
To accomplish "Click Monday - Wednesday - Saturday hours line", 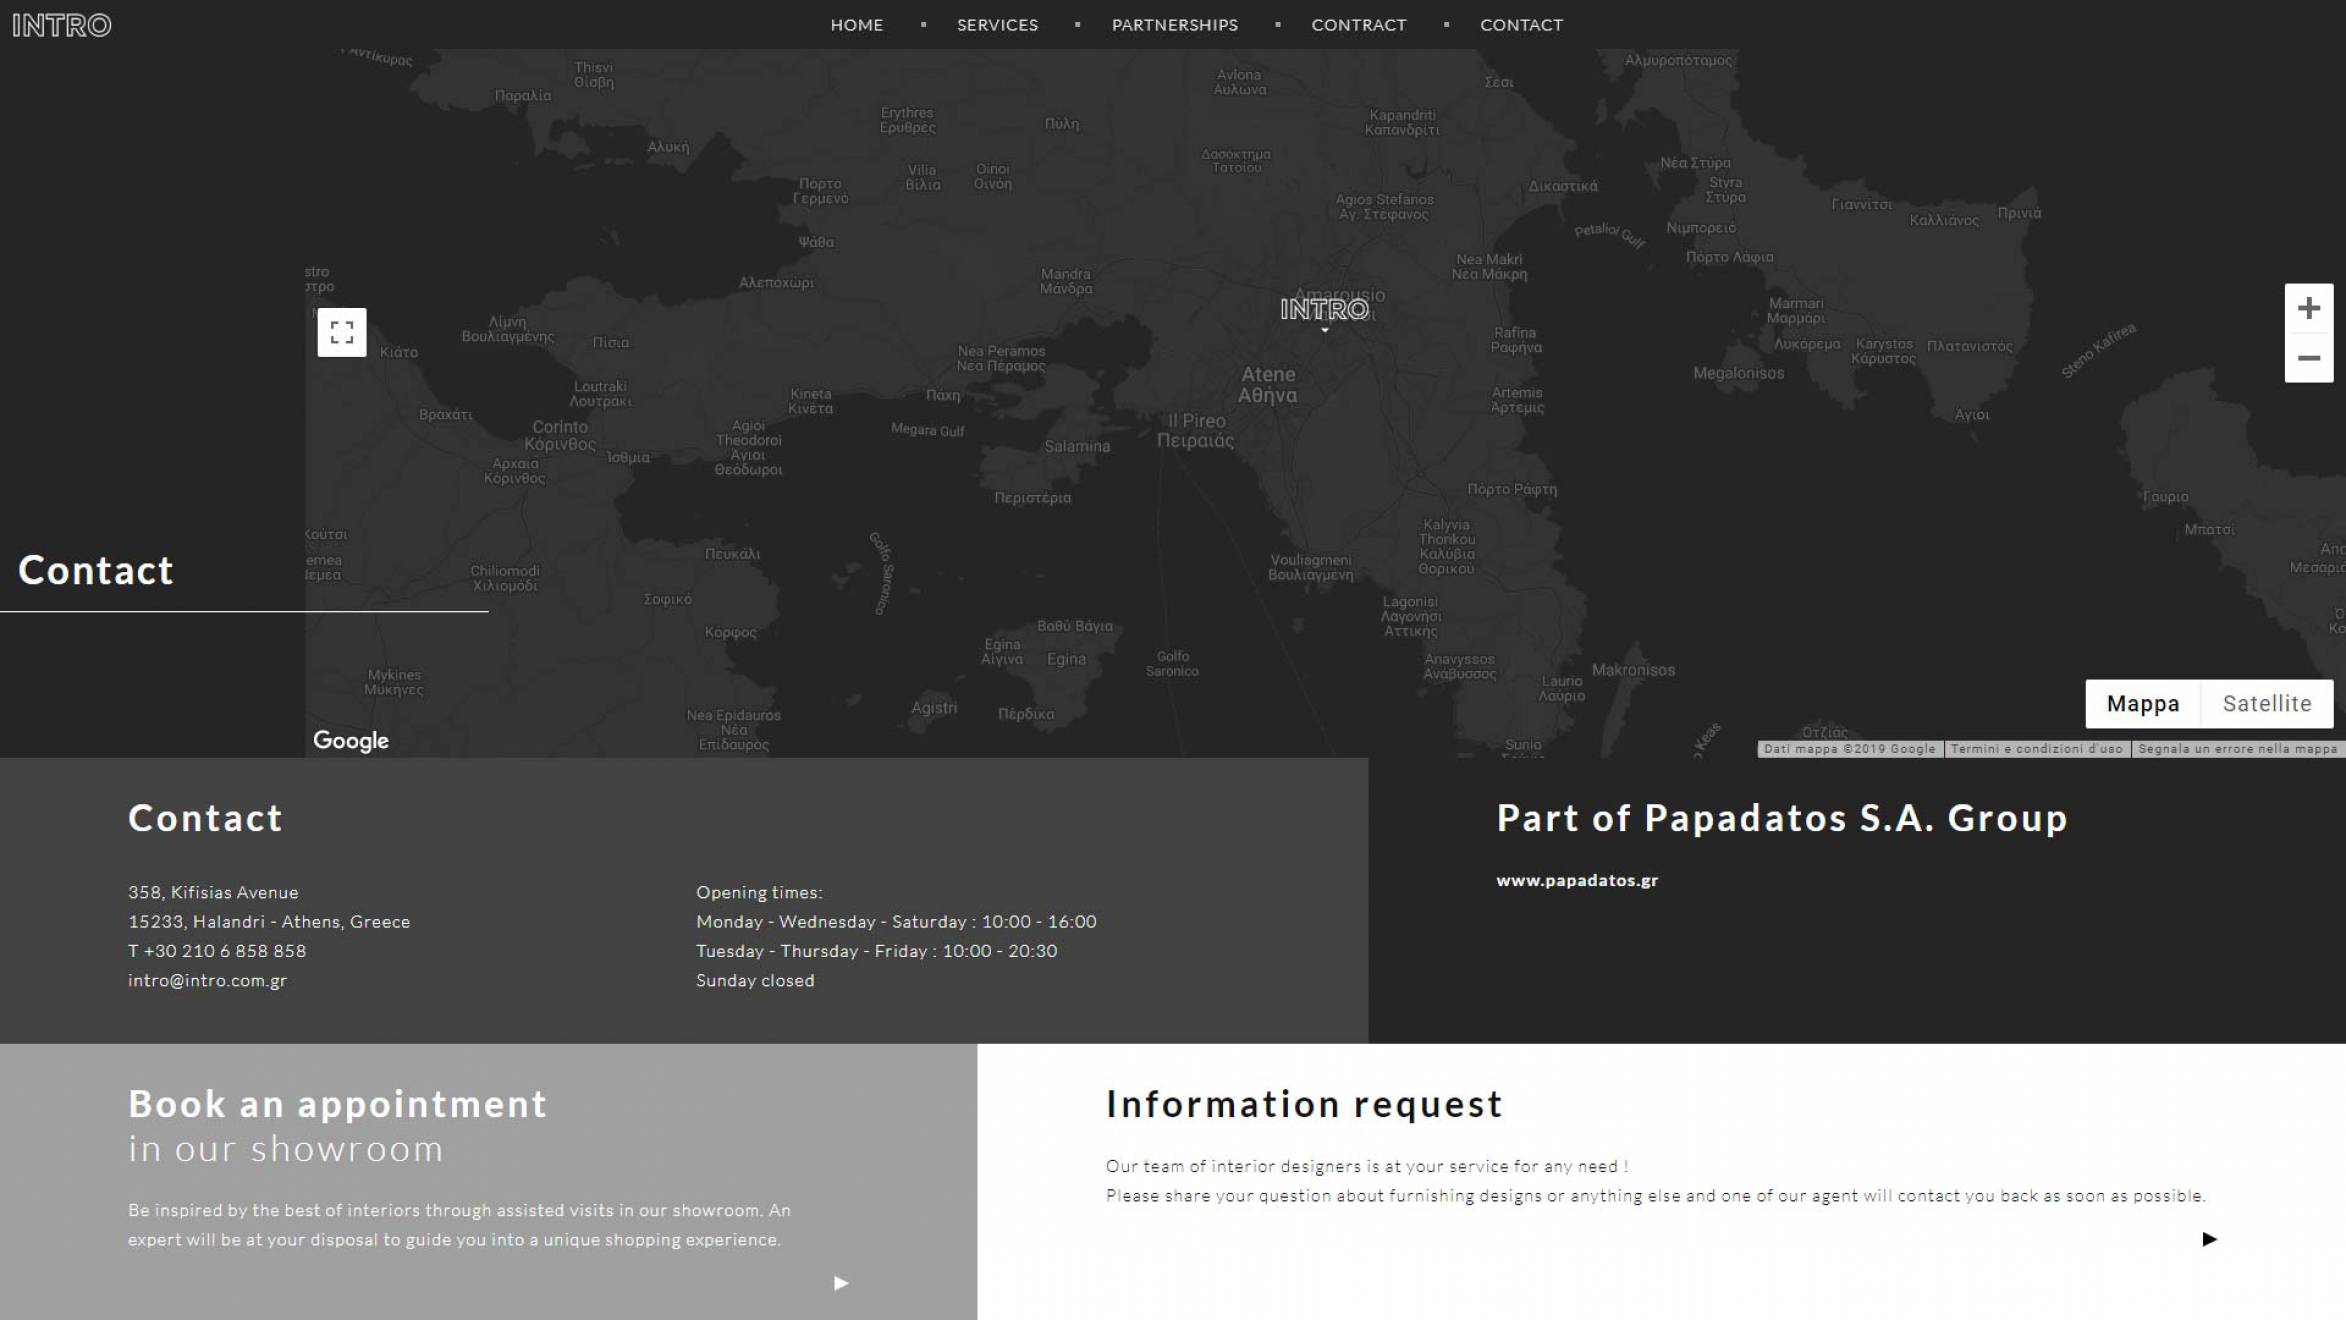I will [896, 922].
